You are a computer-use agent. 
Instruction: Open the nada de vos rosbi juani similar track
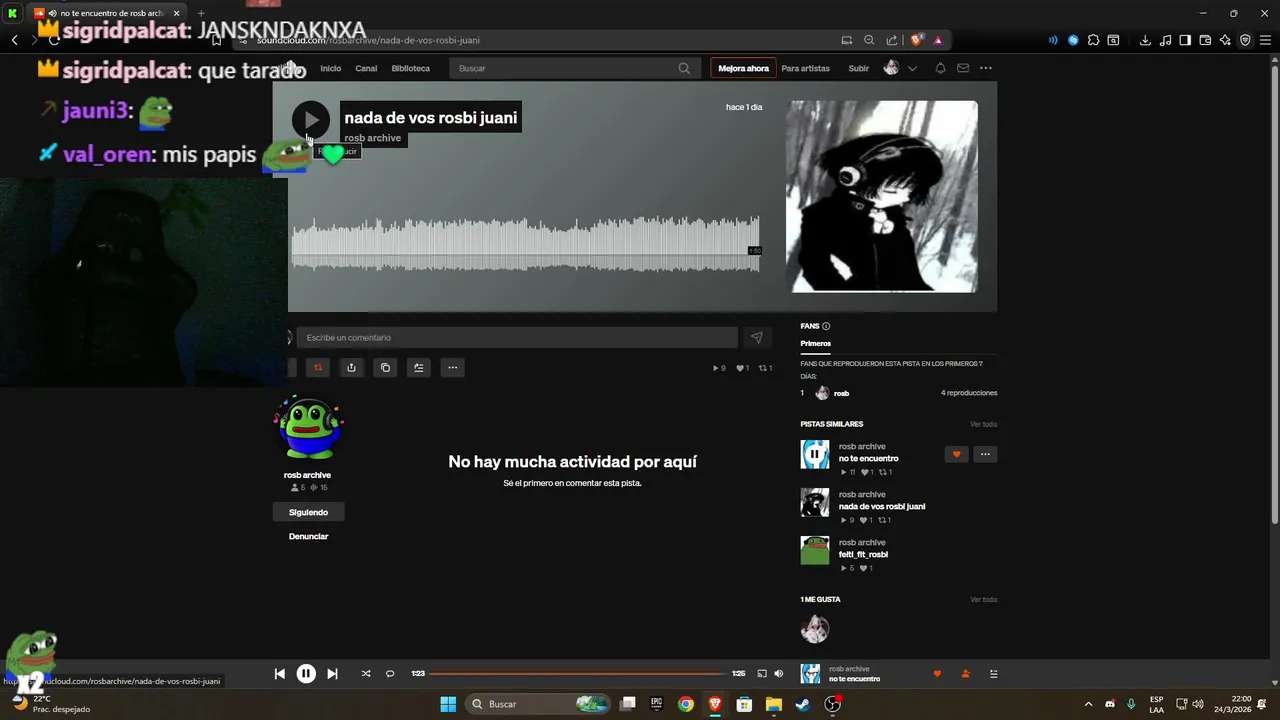pyautogui.click(x=881, y=506)
